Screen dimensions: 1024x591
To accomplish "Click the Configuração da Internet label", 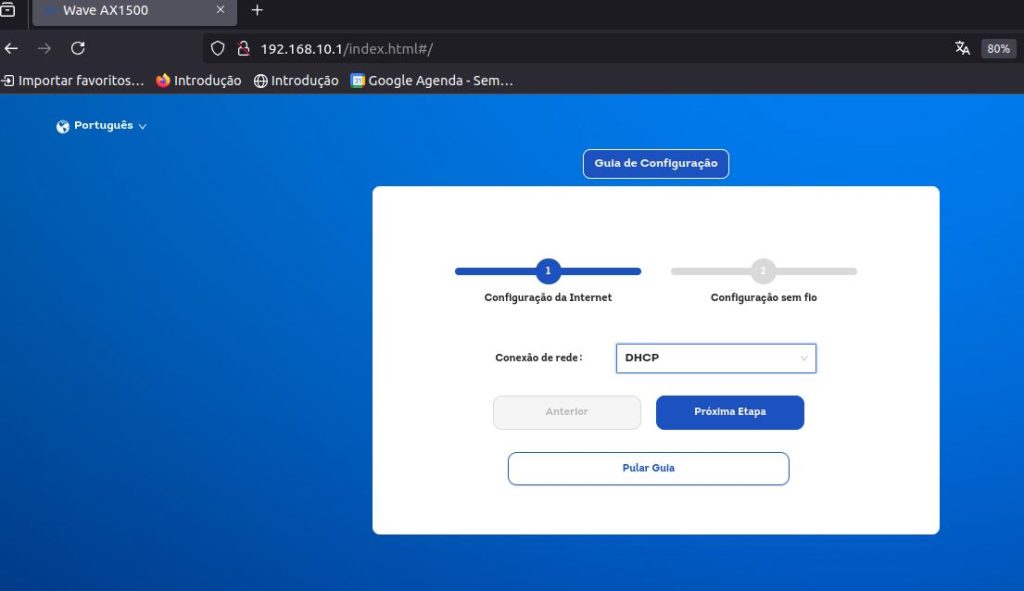I will click(x=548, y=297).
